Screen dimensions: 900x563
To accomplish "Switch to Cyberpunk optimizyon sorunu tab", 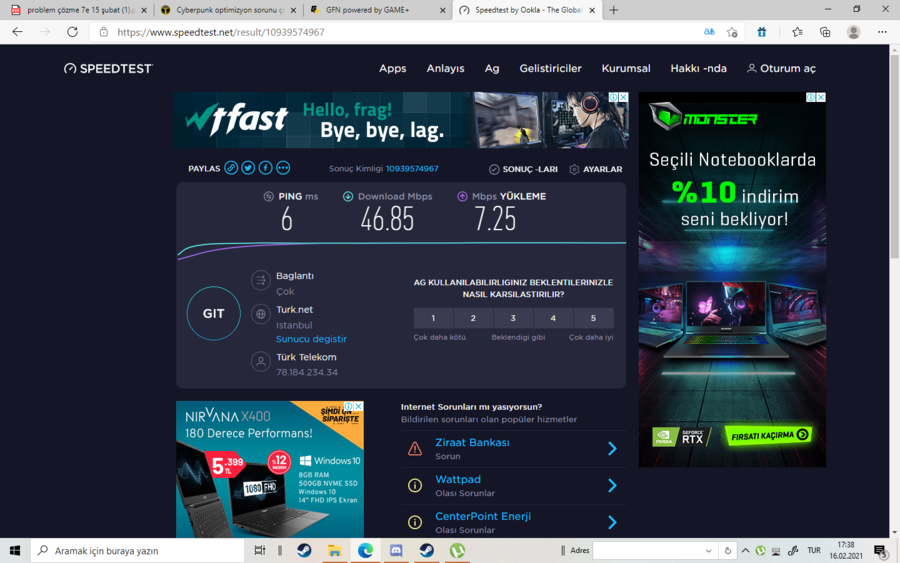I will pos(228,10).
